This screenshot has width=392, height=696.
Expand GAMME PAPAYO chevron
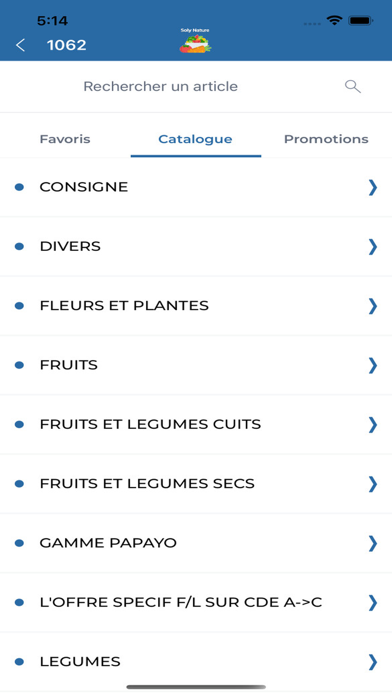point(372,543)
